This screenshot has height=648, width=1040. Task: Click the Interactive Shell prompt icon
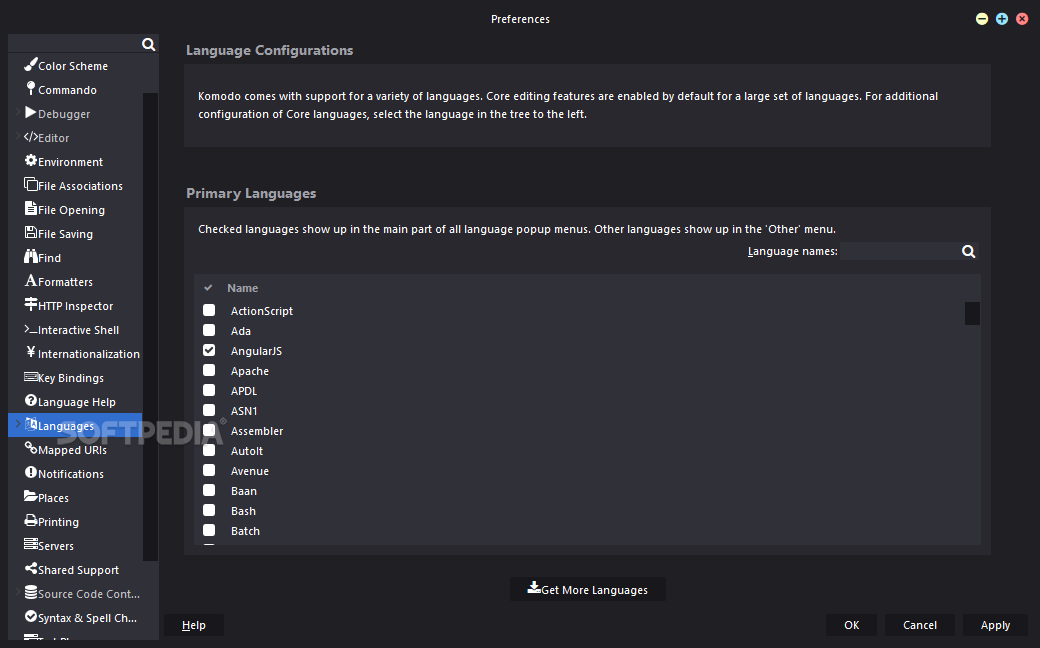tap(31, 328)
